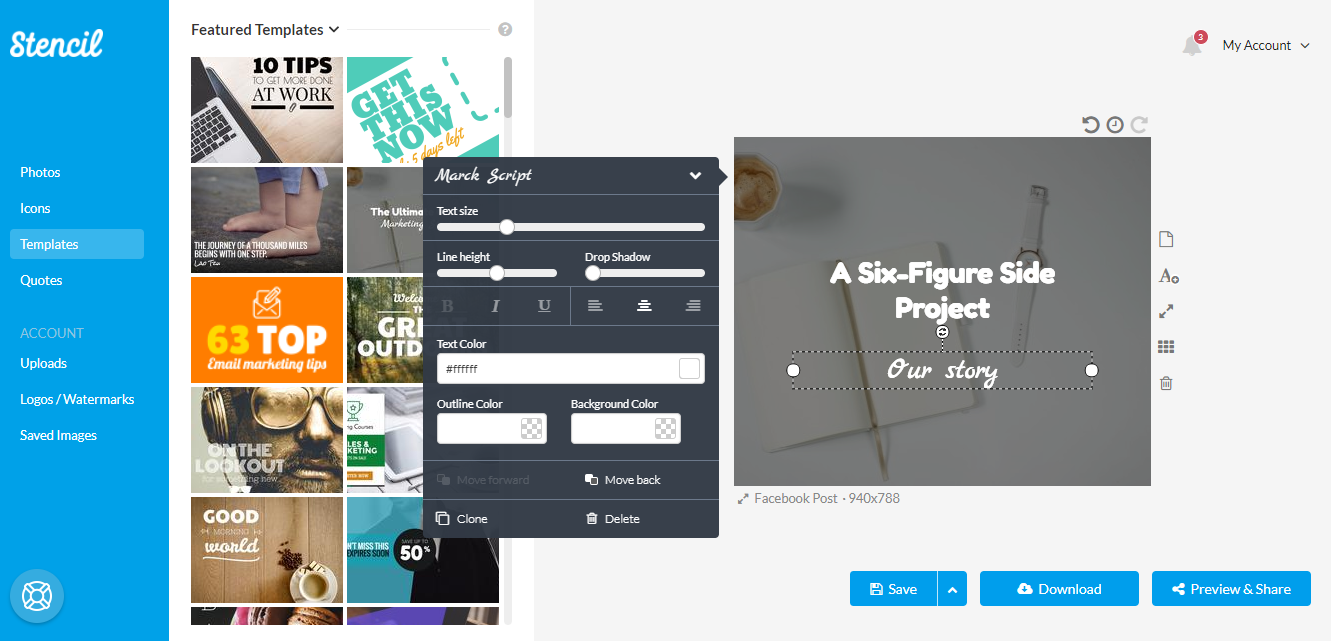Select the 63 TOP email tips template
This screenshot has width=1331, height=641.
tap(267, 330)
